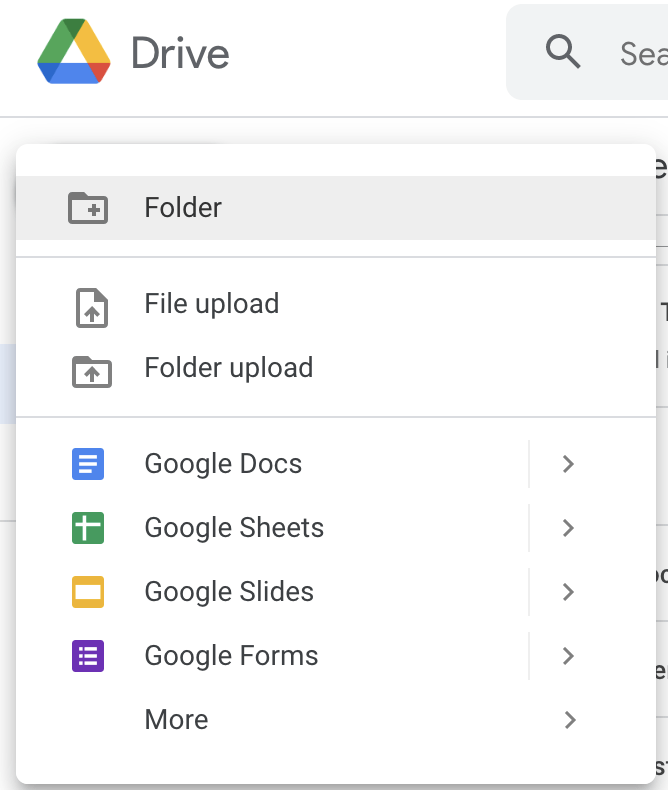Focus the Search in Drive field

(587, 52)
